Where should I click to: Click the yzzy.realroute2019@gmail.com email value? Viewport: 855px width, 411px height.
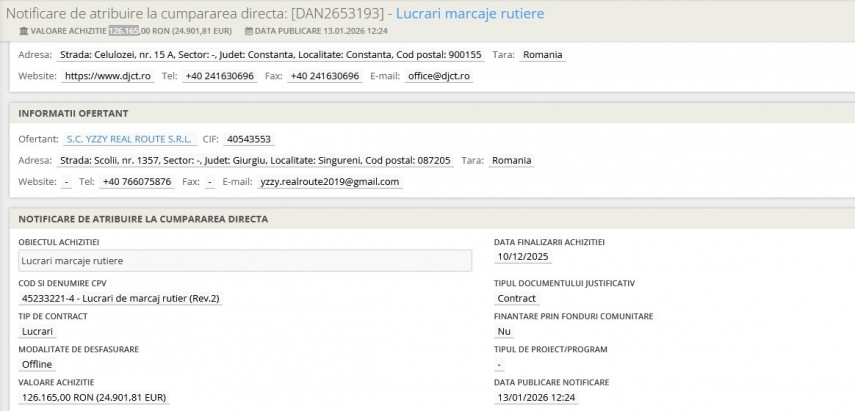click(x=329, y=182)
